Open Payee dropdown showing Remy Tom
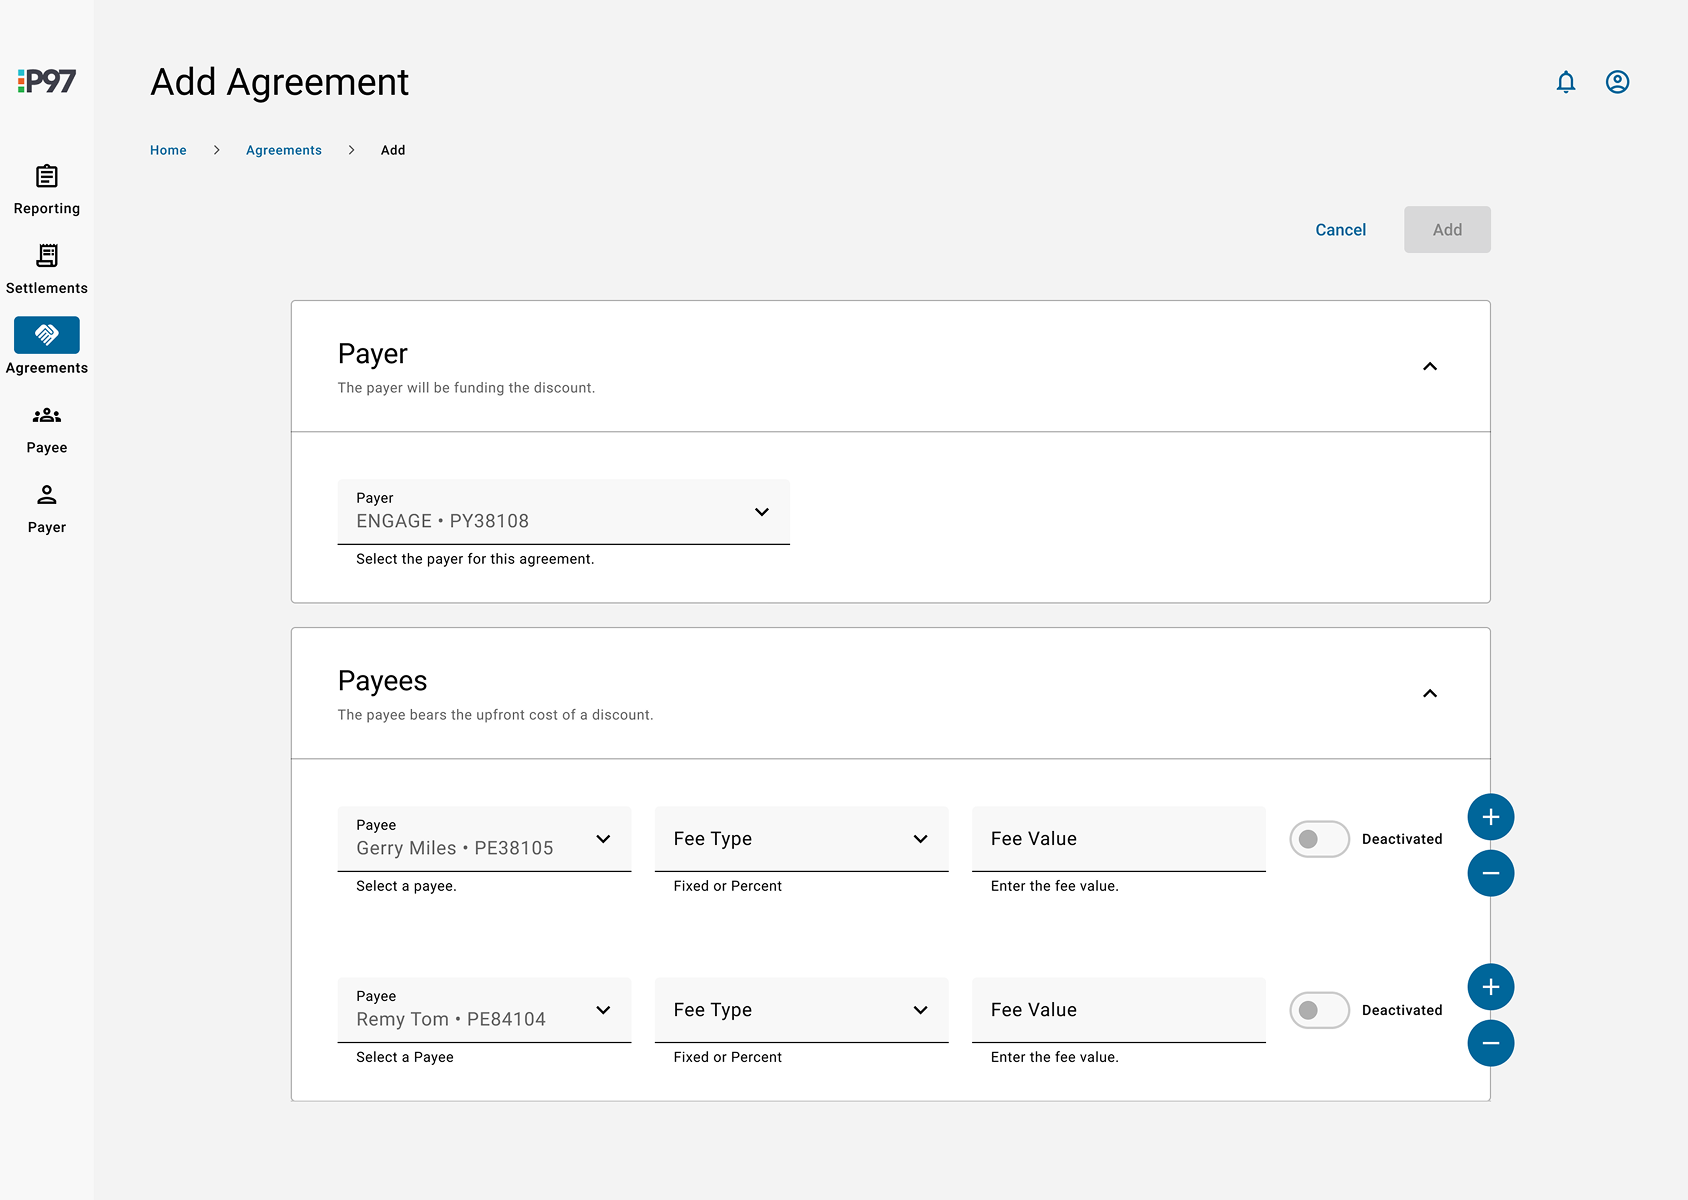The width and height of the screenshot is (1688, 1200). [484, 1010]
